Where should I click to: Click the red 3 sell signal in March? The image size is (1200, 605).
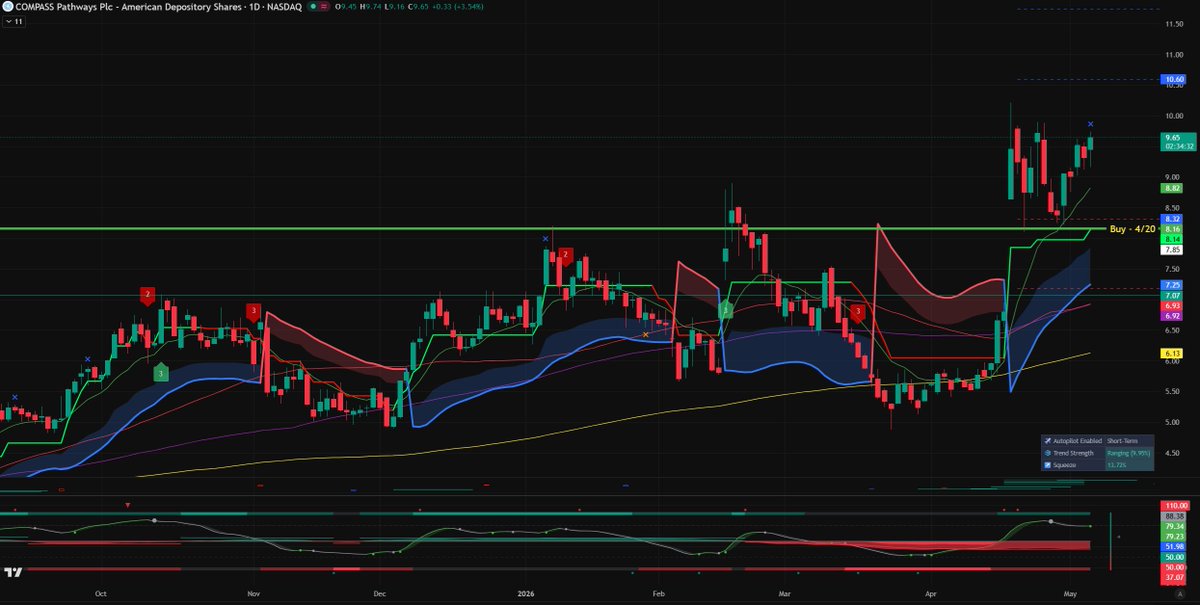click(x=859, y=312)
